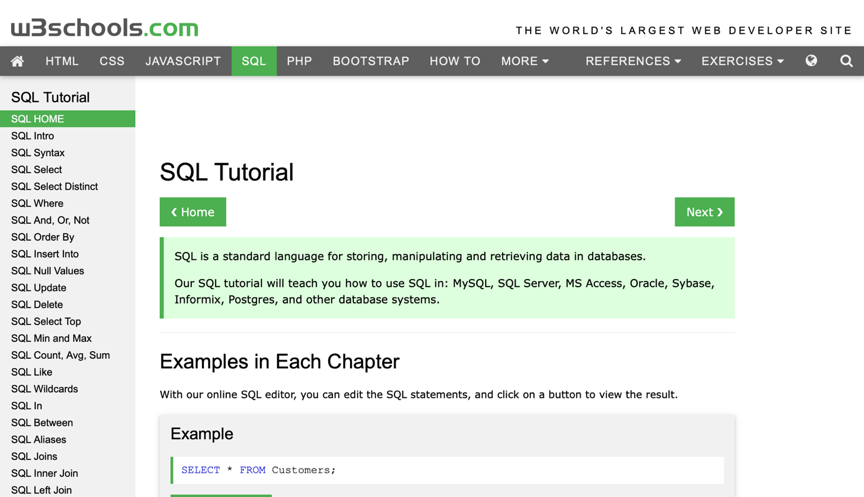Click the search magnifier icon
Screen dimensions: 864x497
(x=846, y=61)
